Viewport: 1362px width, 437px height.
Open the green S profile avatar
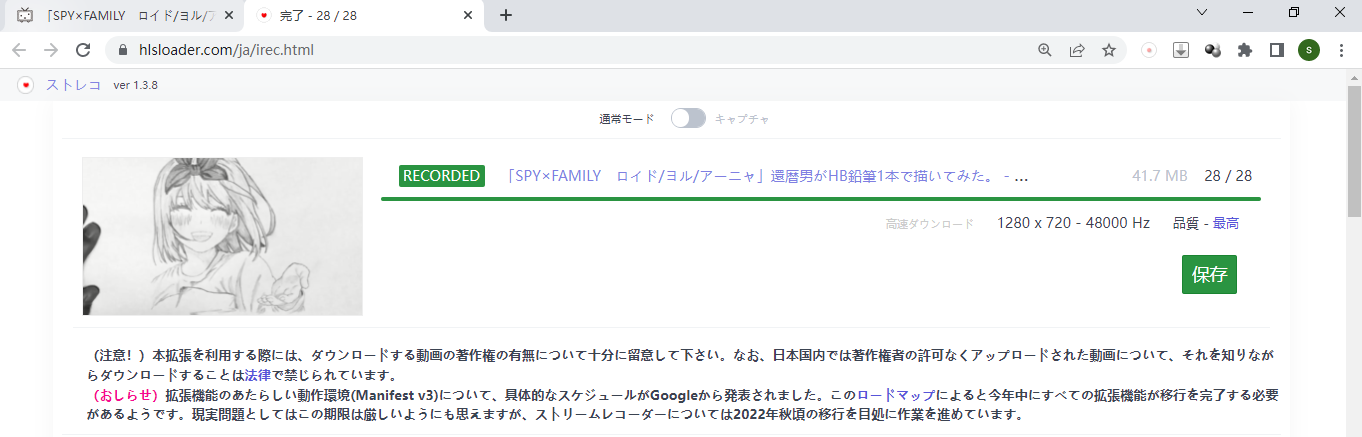1309,50
